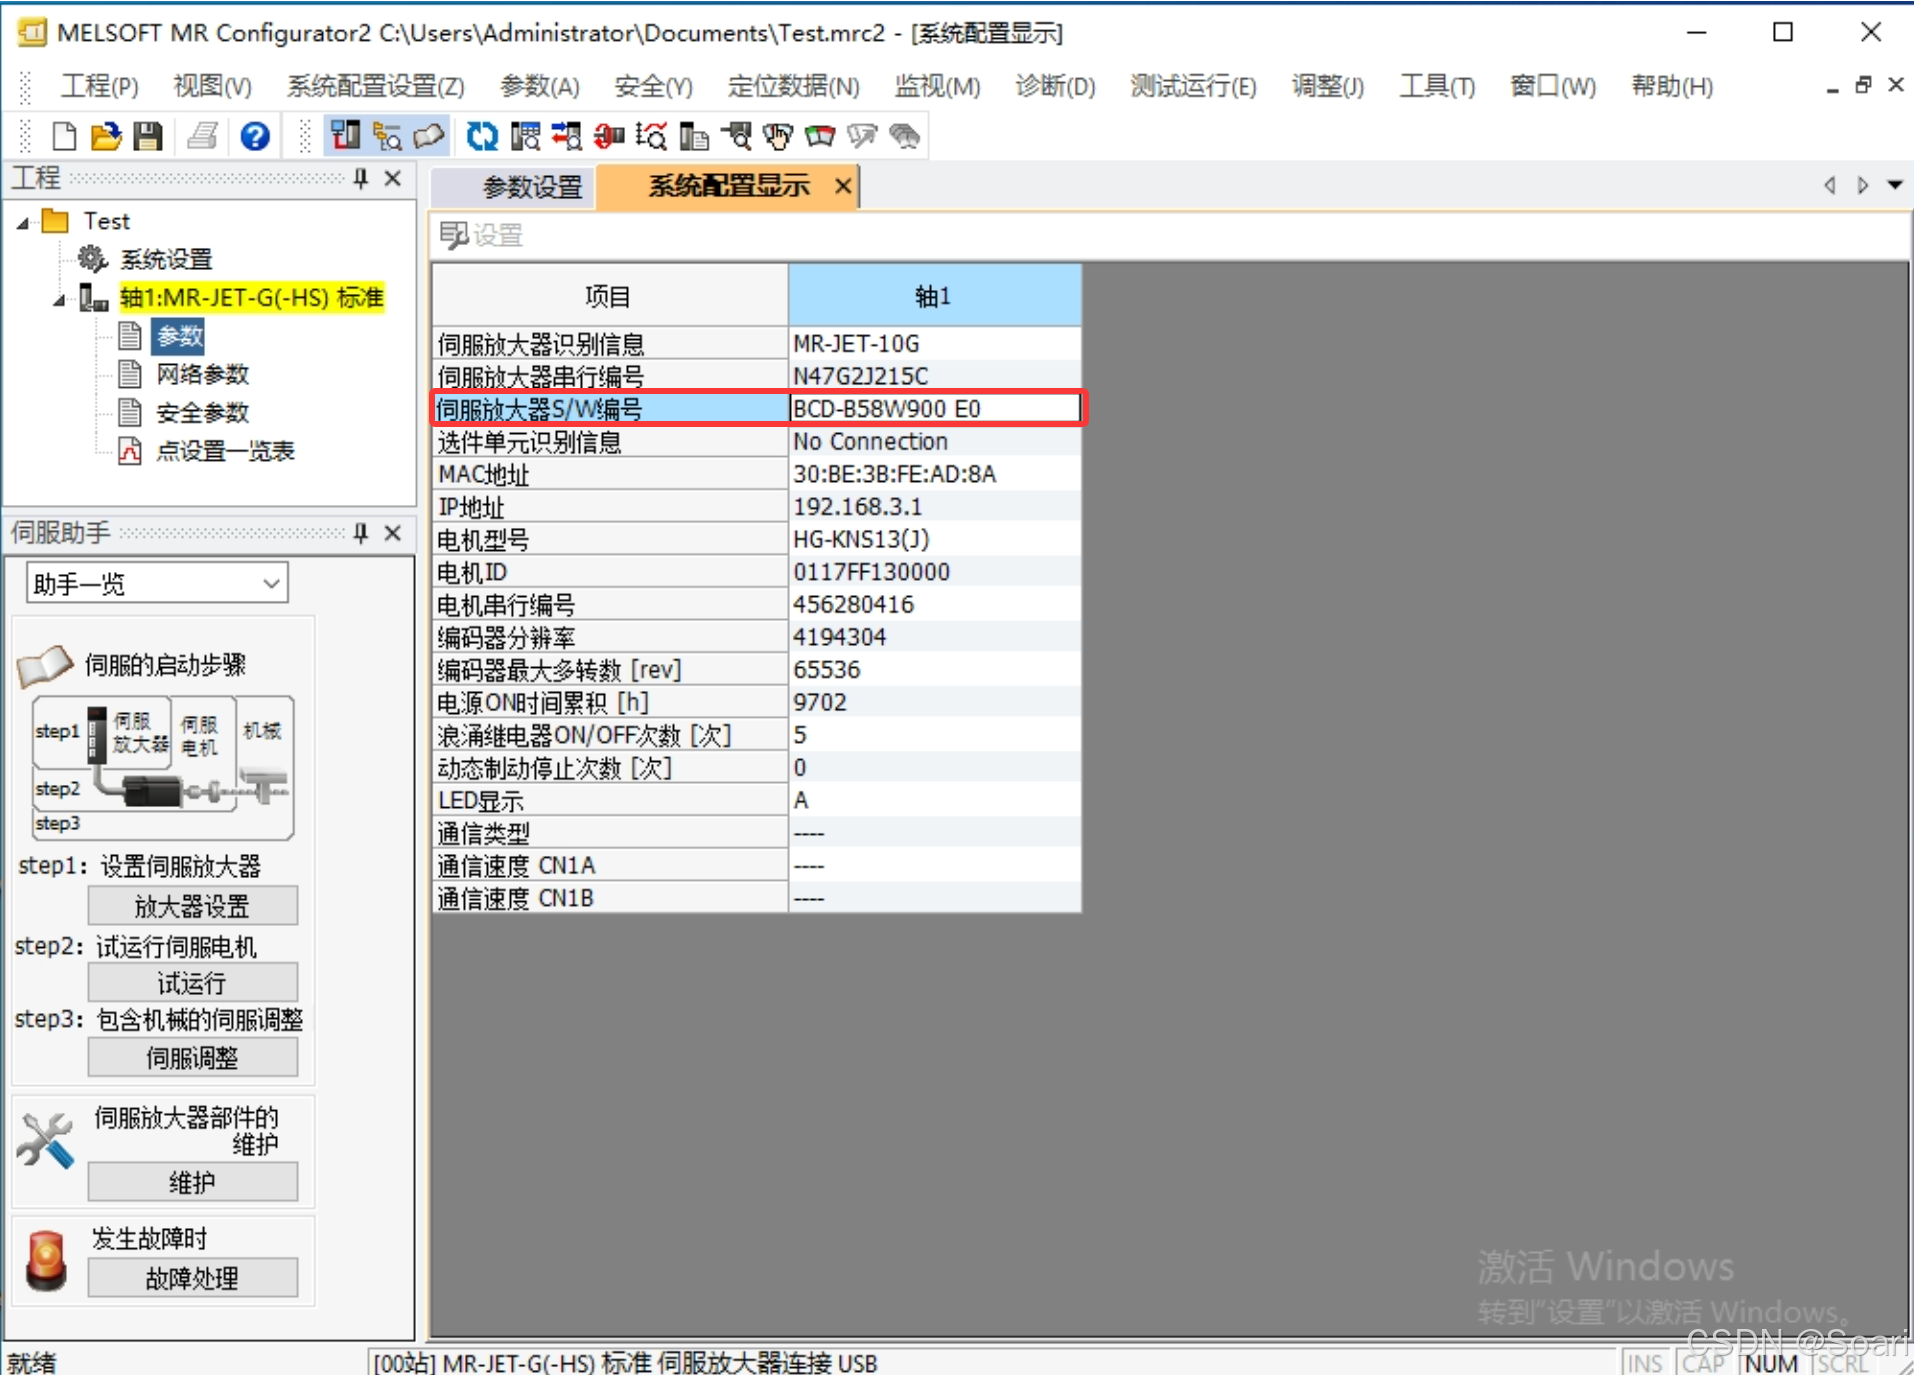The height and width of the screenshot is (1375, 1914).
Task: Open the 定位数据(N) menu
Action: coord(794,87)
